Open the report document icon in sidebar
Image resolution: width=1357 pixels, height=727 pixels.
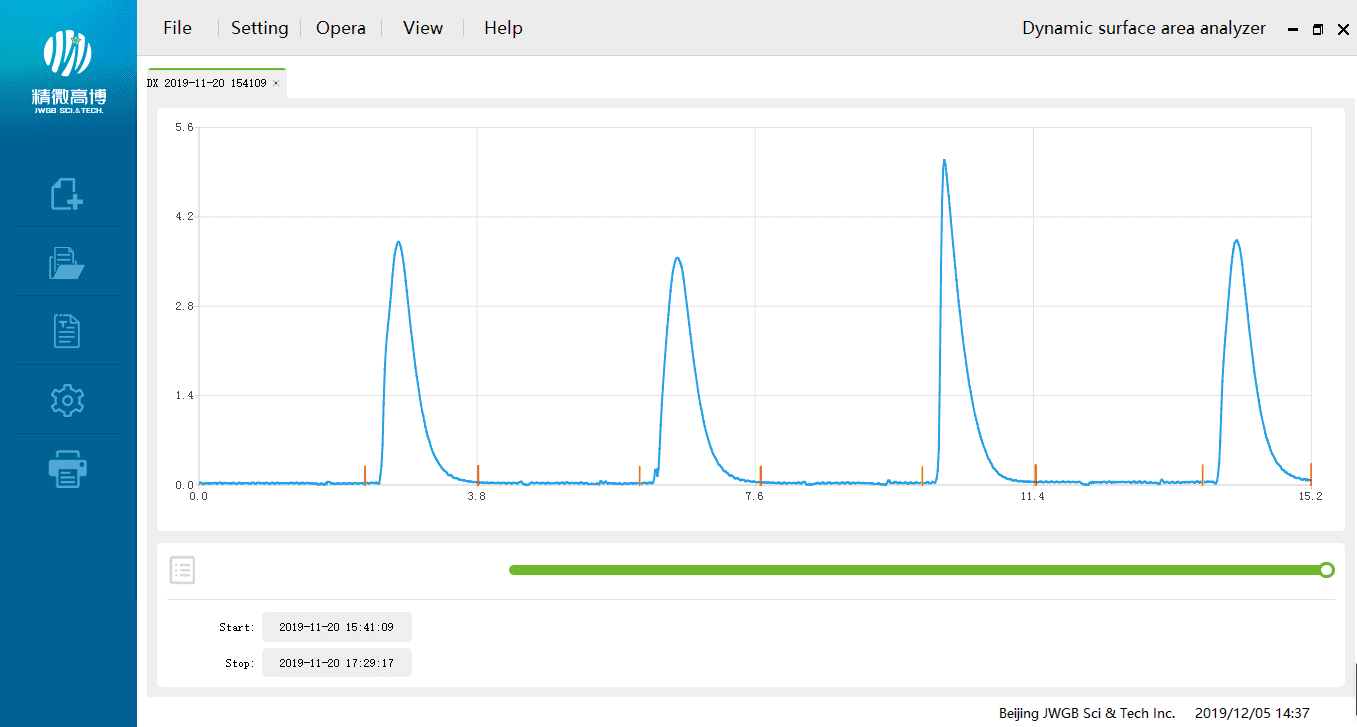tap(67, 331)
